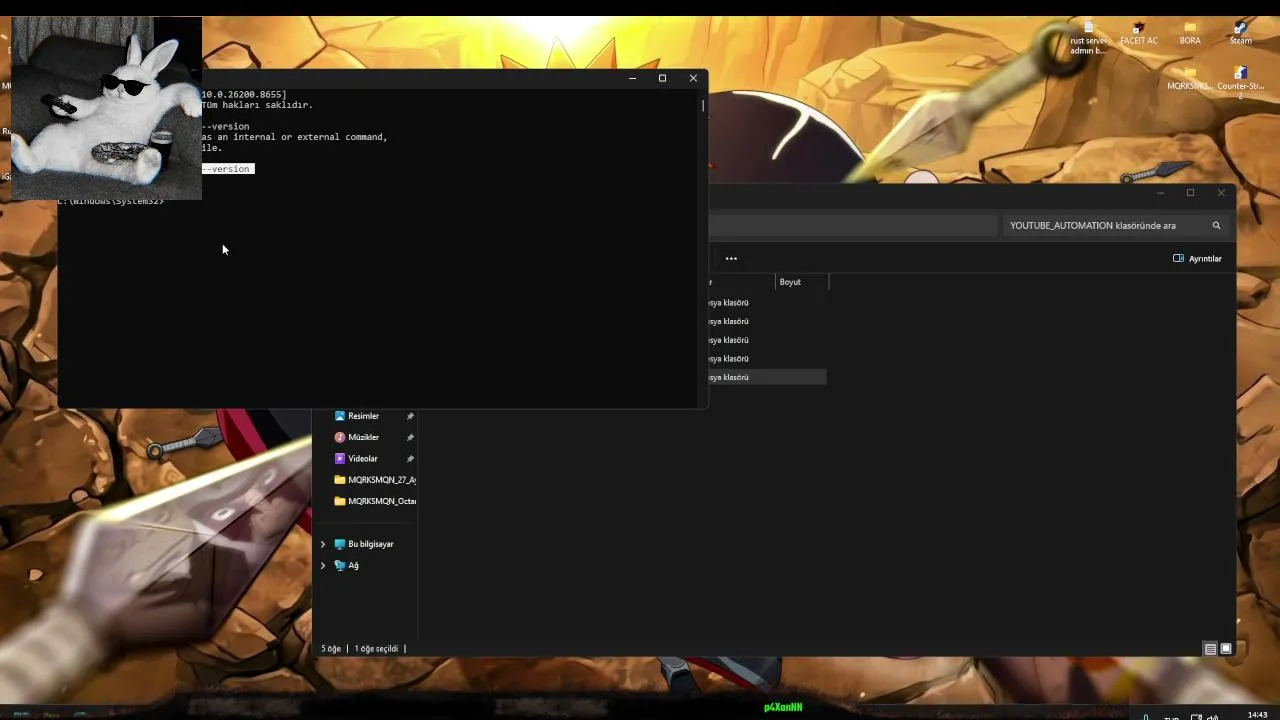Focus the YOUTUBE_AUTOMATION klasöründe ara search box

point(1115,226)
